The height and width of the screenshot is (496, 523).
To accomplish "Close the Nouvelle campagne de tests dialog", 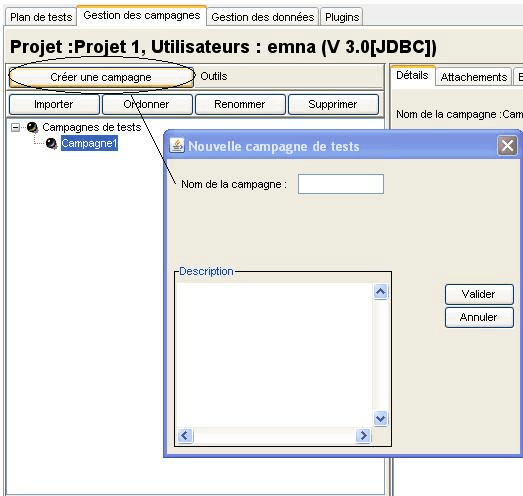I will [x=507, y=146].
